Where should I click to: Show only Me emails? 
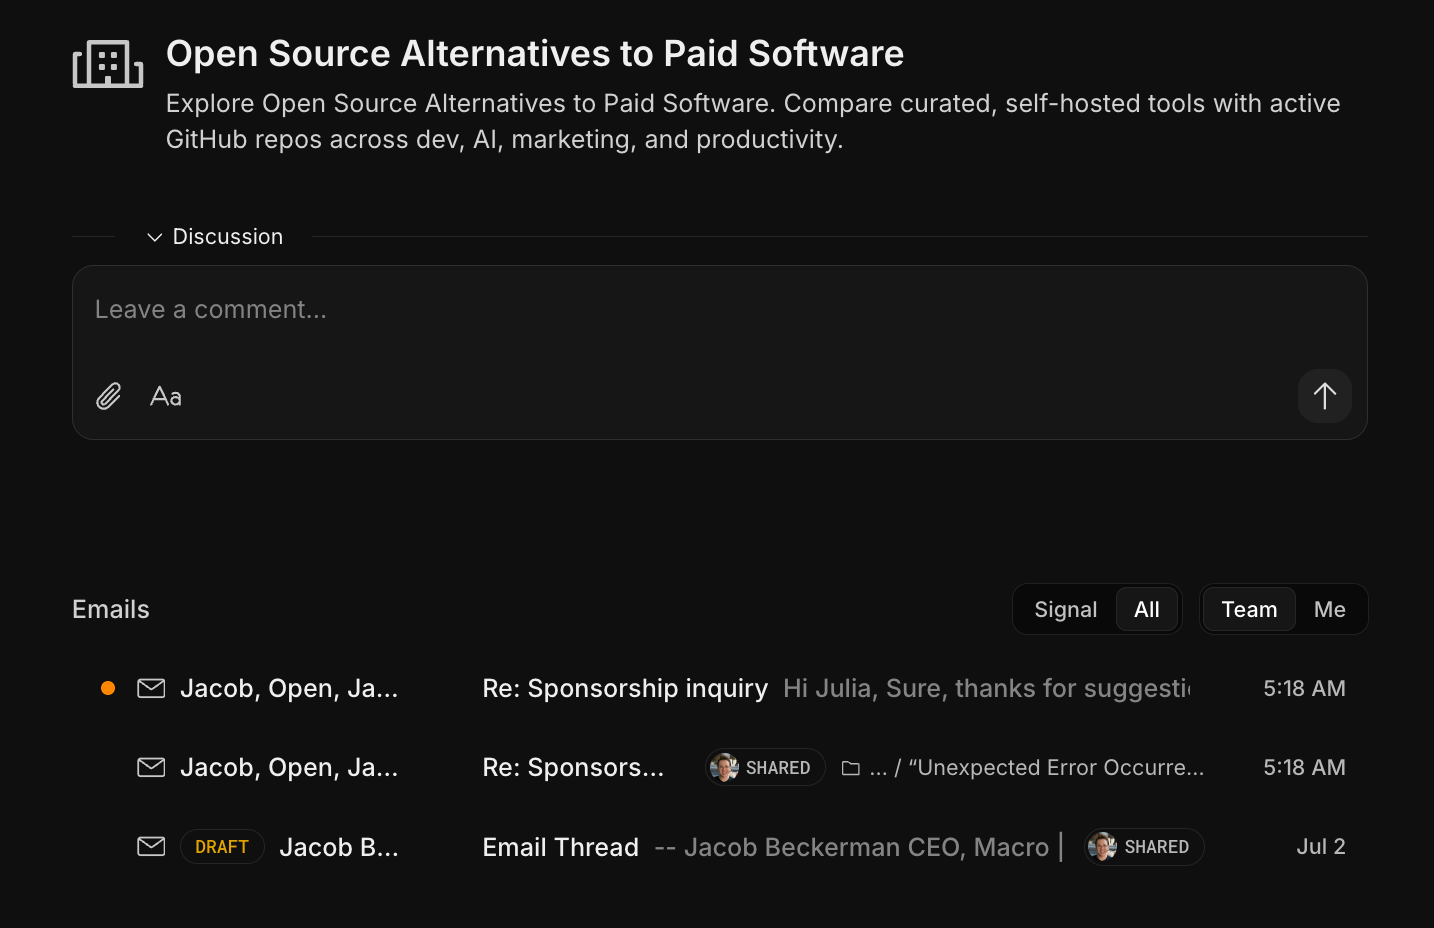click(x=1329, y=609)
